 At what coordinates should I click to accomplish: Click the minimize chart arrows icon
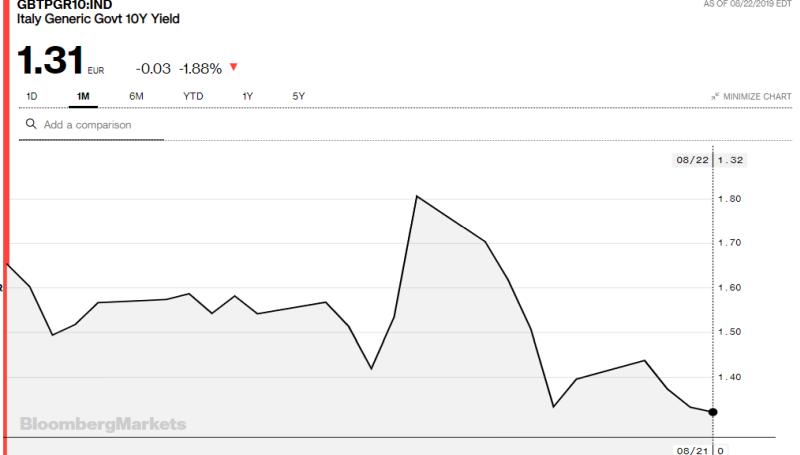(715, 96)
